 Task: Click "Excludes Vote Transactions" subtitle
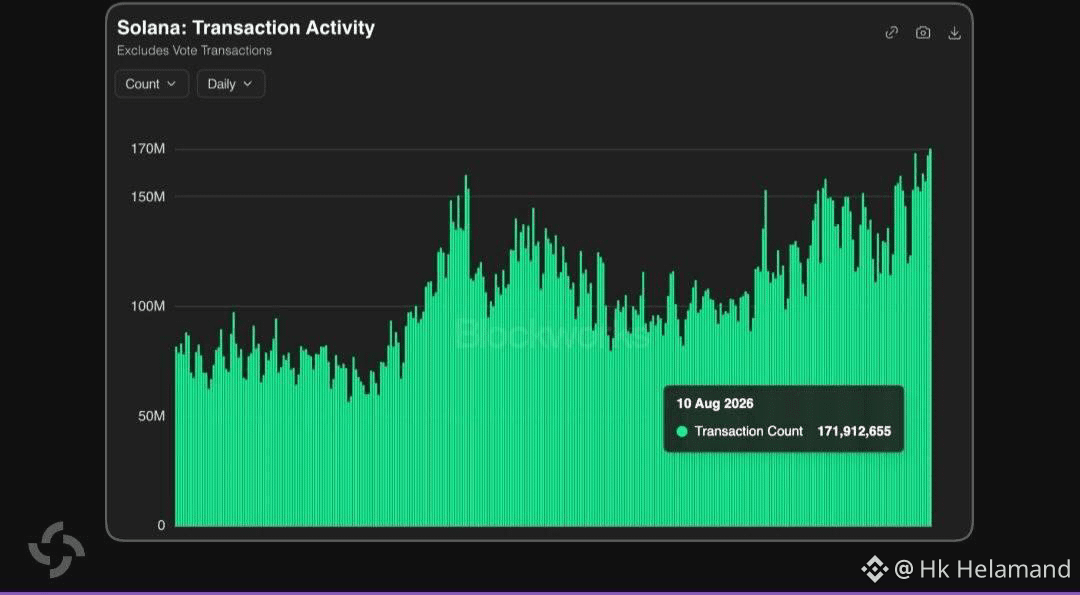[194, 50]
